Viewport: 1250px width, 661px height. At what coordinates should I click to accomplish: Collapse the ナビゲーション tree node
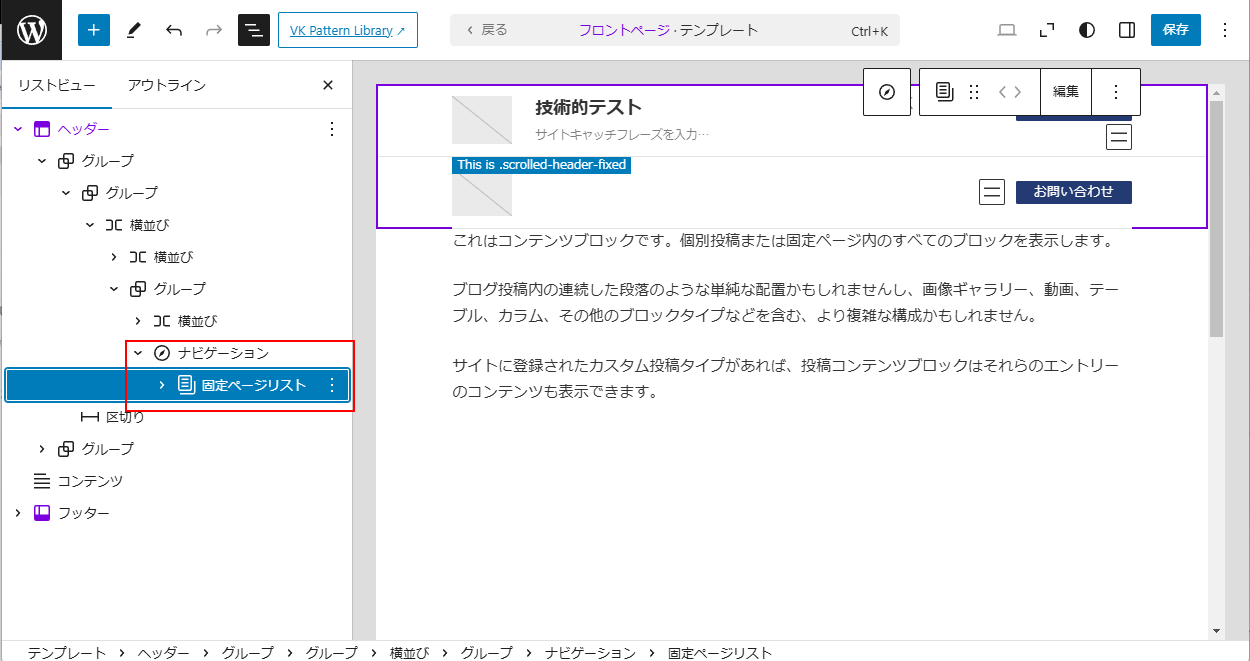(138, 353)
